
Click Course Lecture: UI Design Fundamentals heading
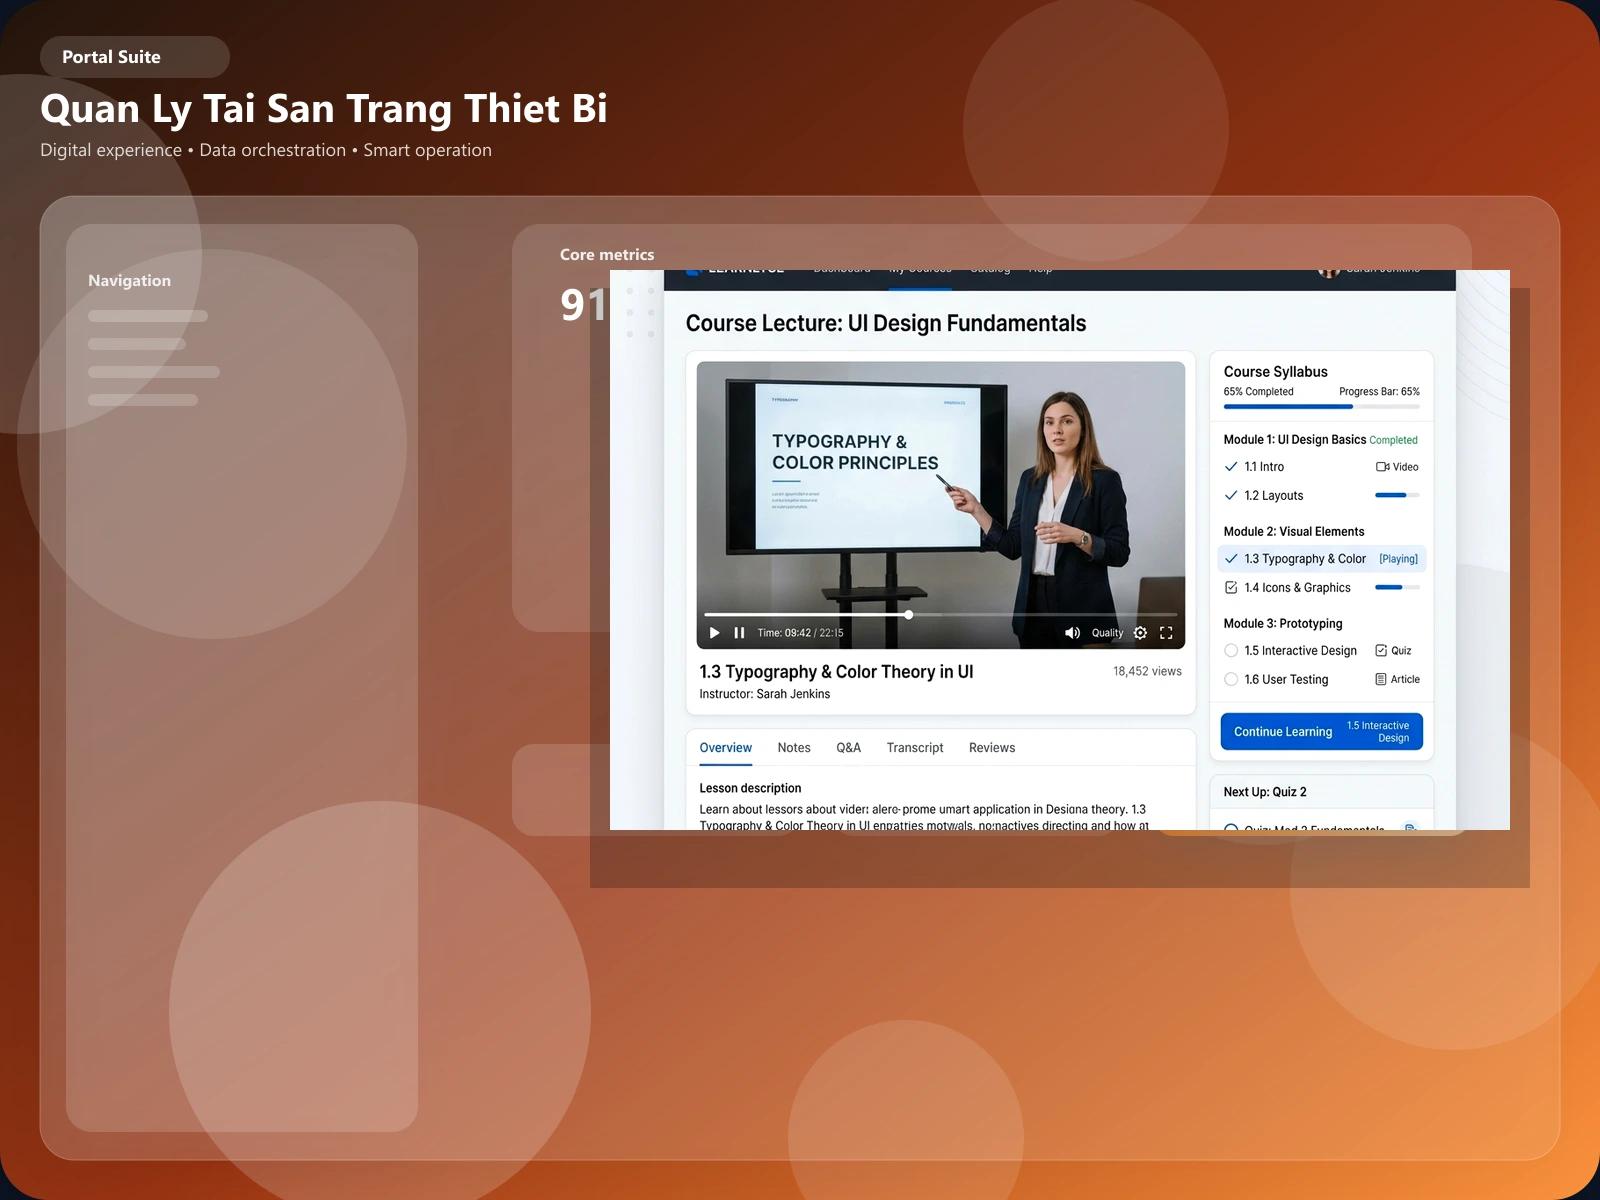click(x=886, y=323)
